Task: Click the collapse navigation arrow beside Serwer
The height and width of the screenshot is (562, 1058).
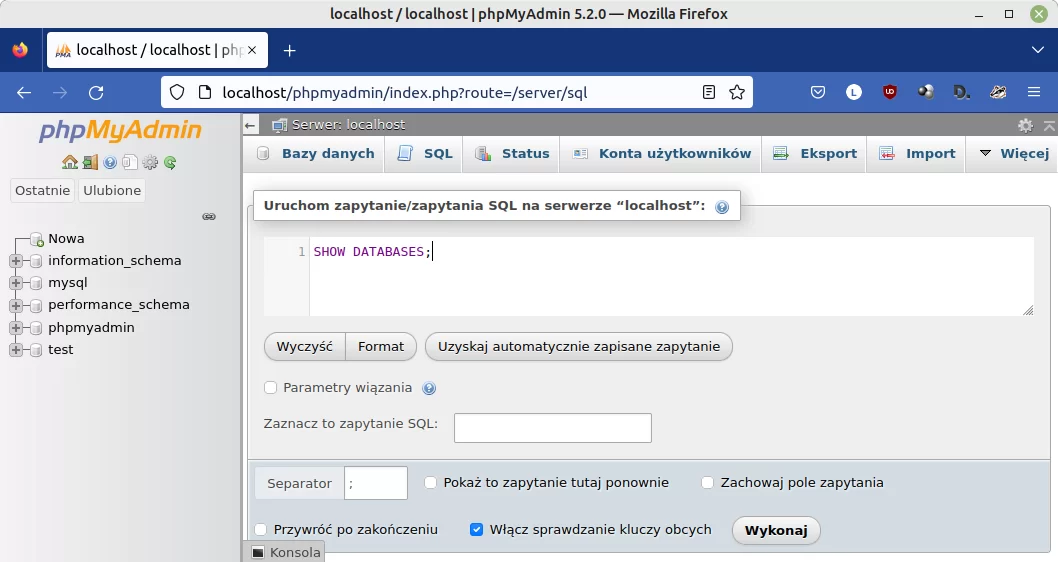Action: (250, 125)
